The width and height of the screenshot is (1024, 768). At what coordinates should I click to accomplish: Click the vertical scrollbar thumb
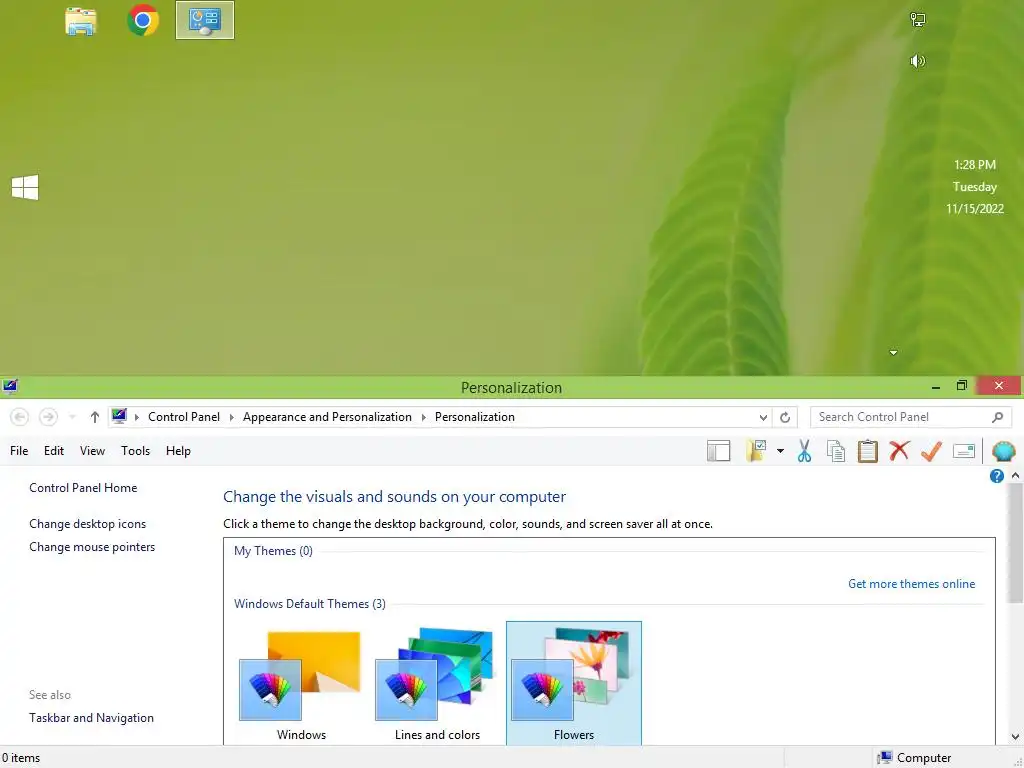tap(1016, 543)
